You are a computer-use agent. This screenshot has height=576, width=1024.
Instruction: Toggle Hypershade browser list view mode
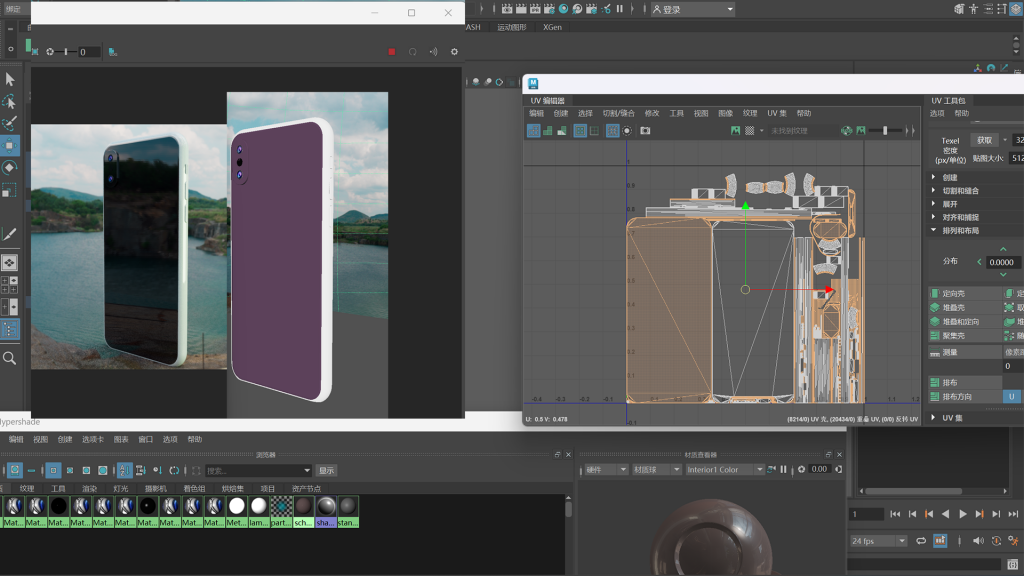point(31,470)
